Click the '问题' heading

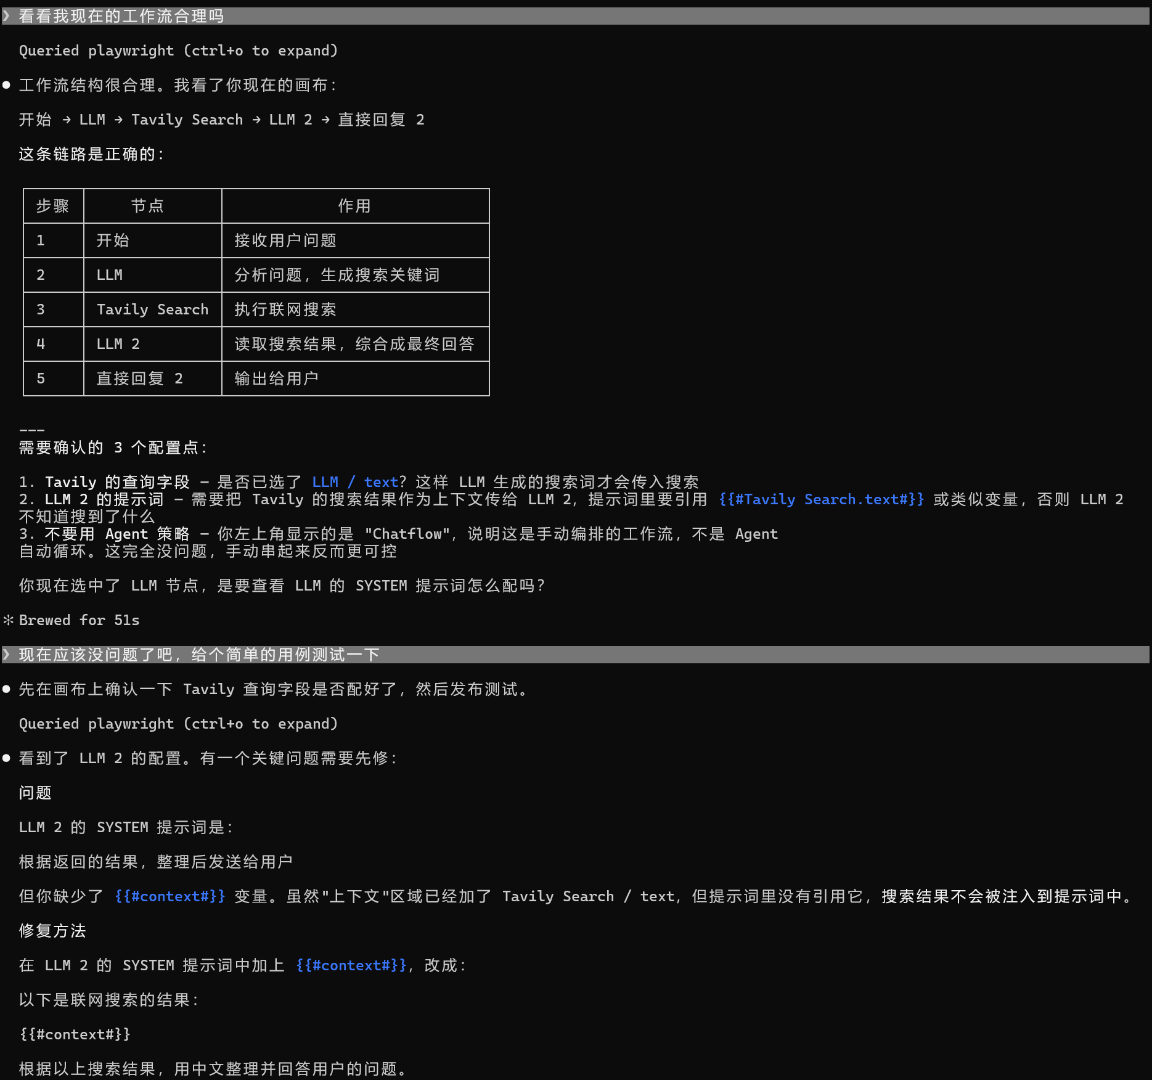[35, 793]
